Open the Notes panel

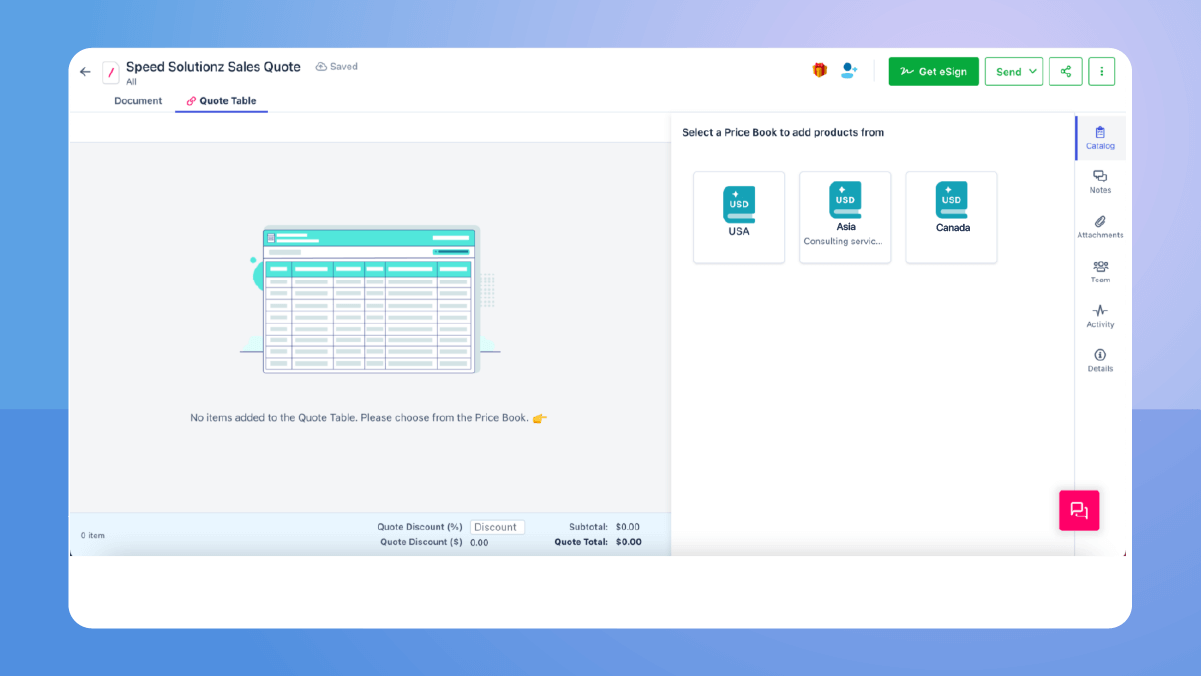coord(1100,182)
